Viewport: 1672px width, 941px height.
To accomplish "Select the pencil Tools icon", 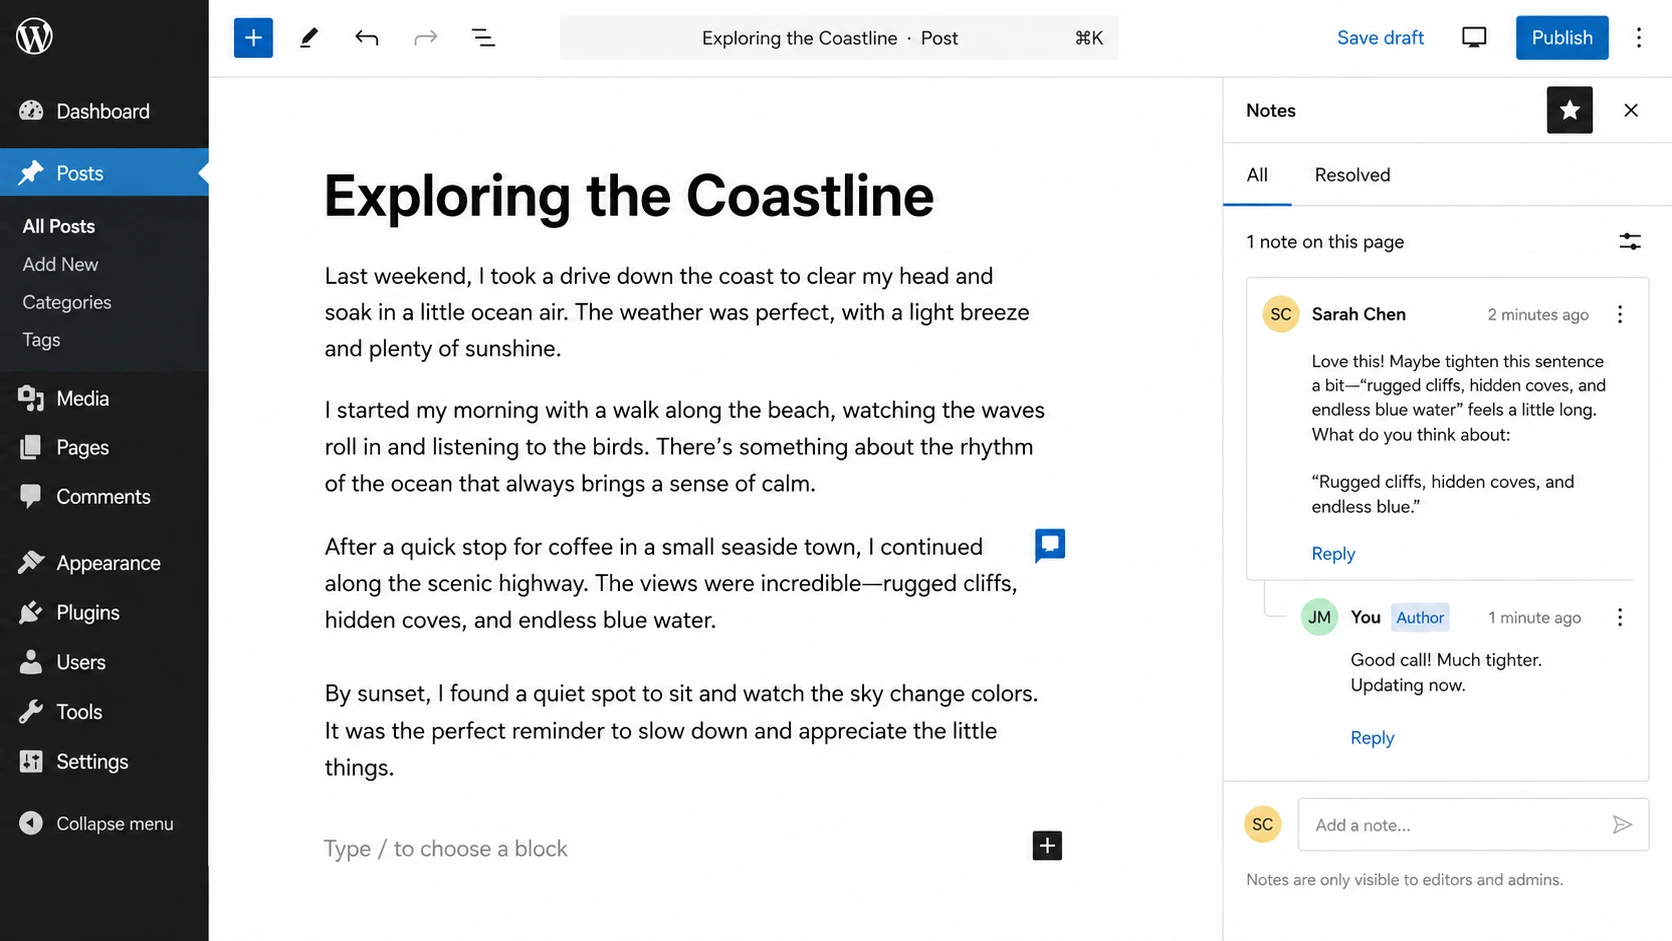I will click(x=309, y=38).
